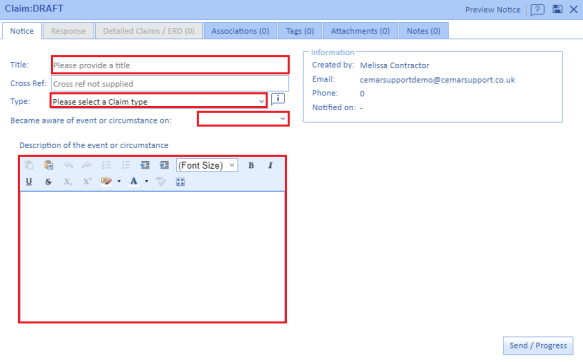
Task: Open the Claim type dropdown
Action: pos(158,101)
